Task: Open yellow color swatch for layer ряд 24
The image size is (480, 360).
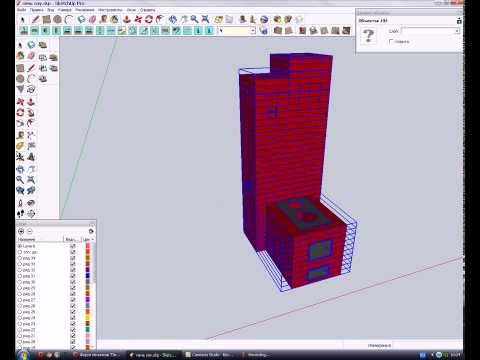Action: pyautogui.click(x=88, y=318)
